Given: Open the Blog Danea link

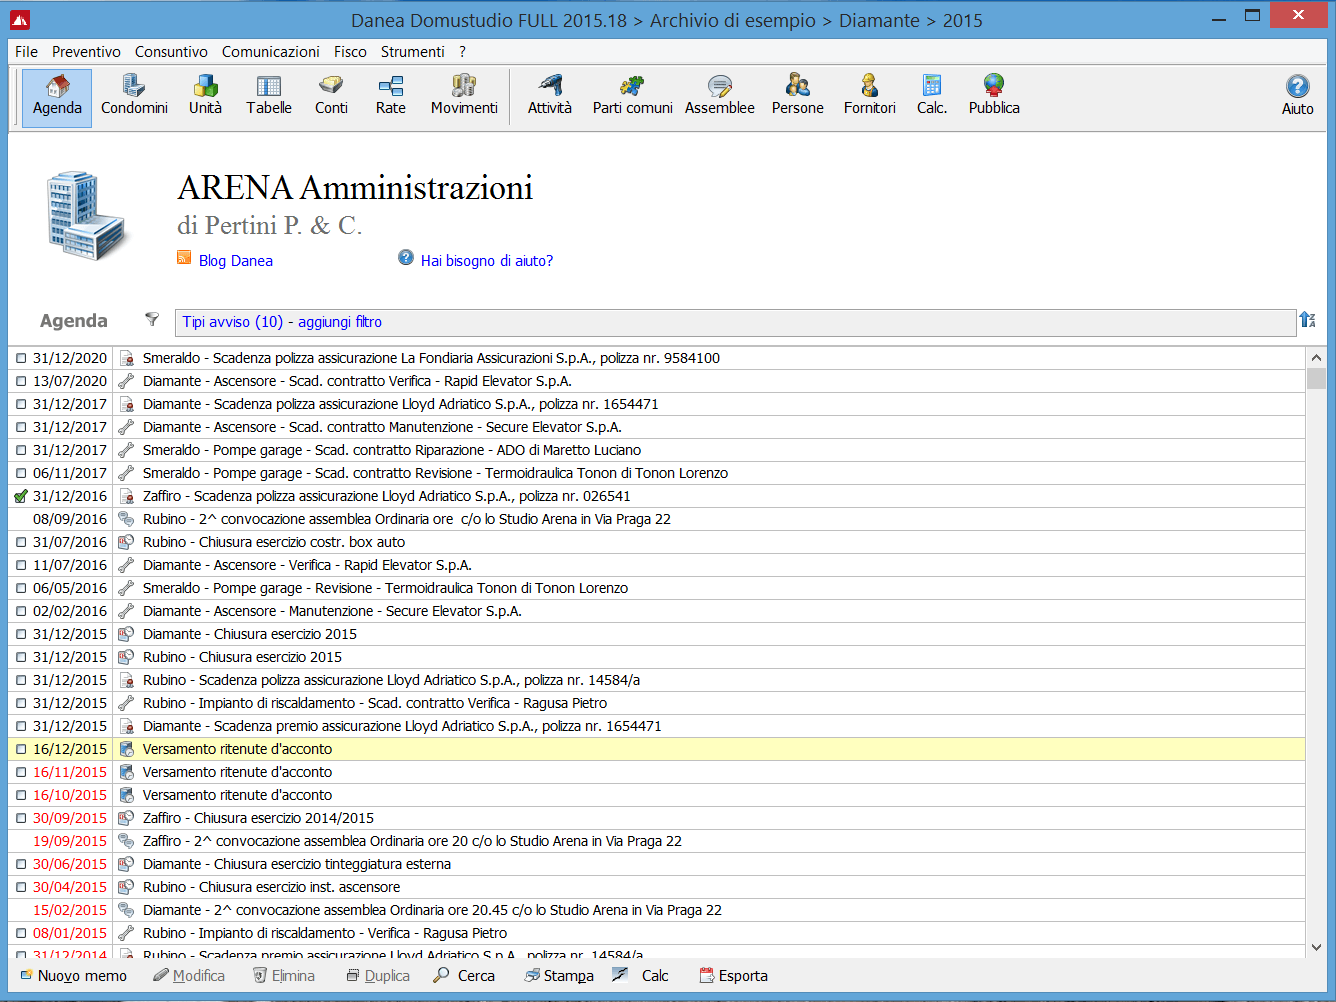Looking at the screenshot, I should tap(236, 261).
